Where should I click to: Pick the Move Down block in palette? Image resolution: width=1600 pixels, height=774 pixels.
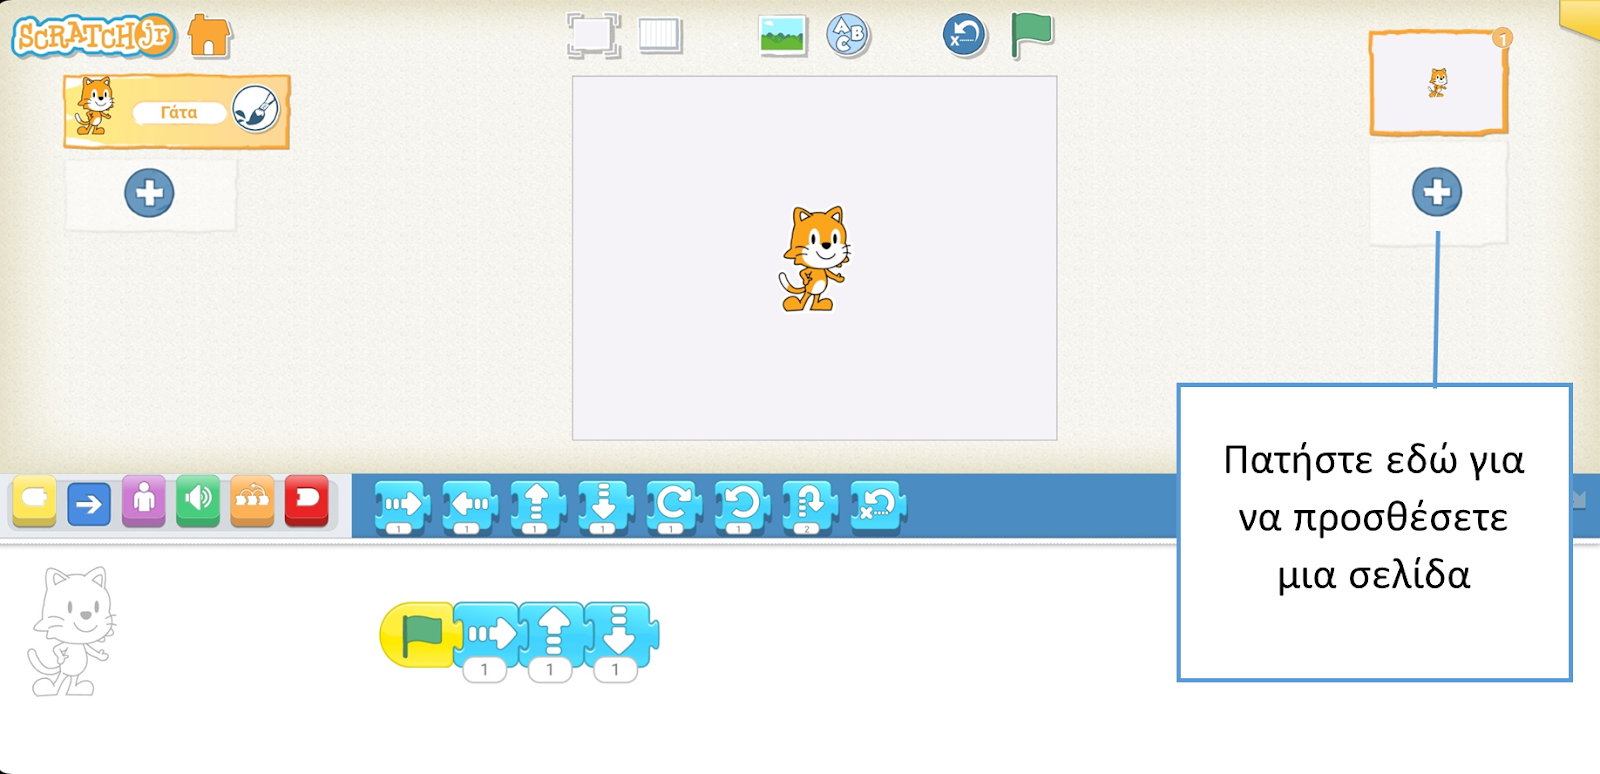[x=605, y=507]
